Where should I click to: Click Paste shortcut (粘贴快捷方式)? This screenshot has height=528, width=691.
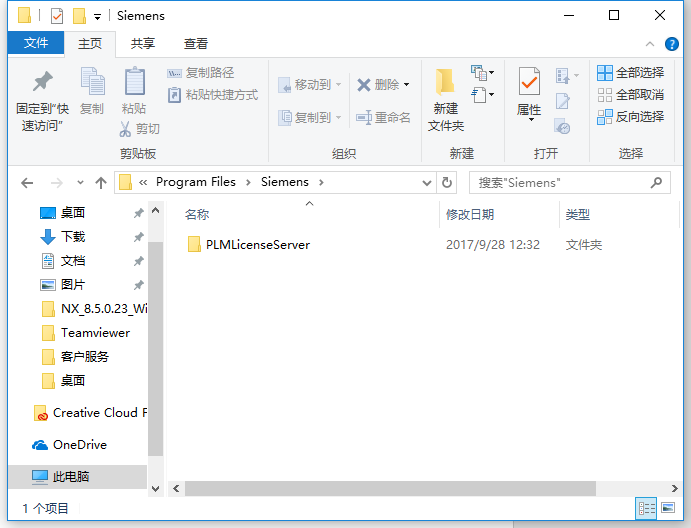click(x=213, y=95)
